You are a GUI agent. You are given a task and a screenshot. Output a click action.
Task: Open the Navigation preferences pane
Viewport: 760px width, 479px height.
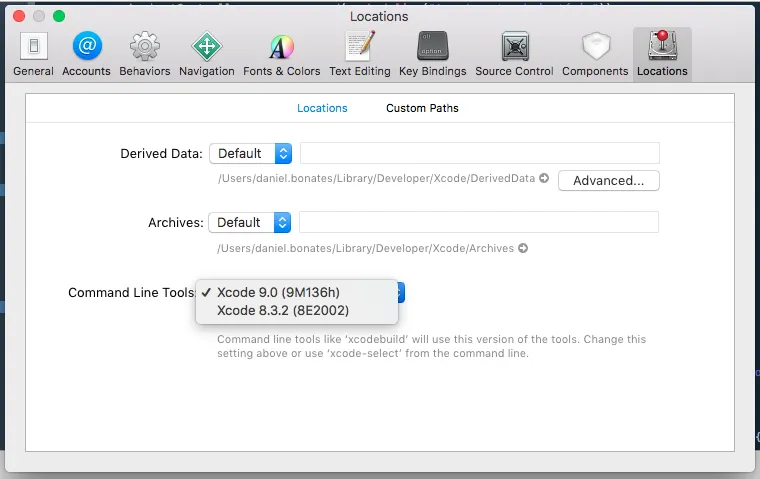point(206,54)
